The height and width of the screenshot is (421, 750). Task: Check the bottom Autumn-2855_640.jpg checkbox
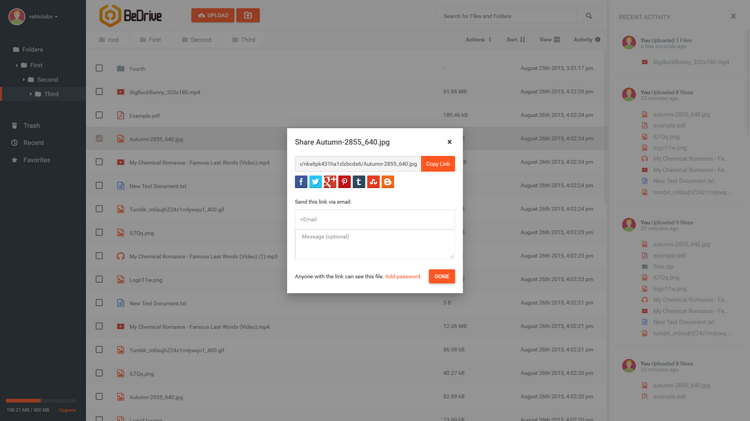pyautogui.click(x=99, y=396)
